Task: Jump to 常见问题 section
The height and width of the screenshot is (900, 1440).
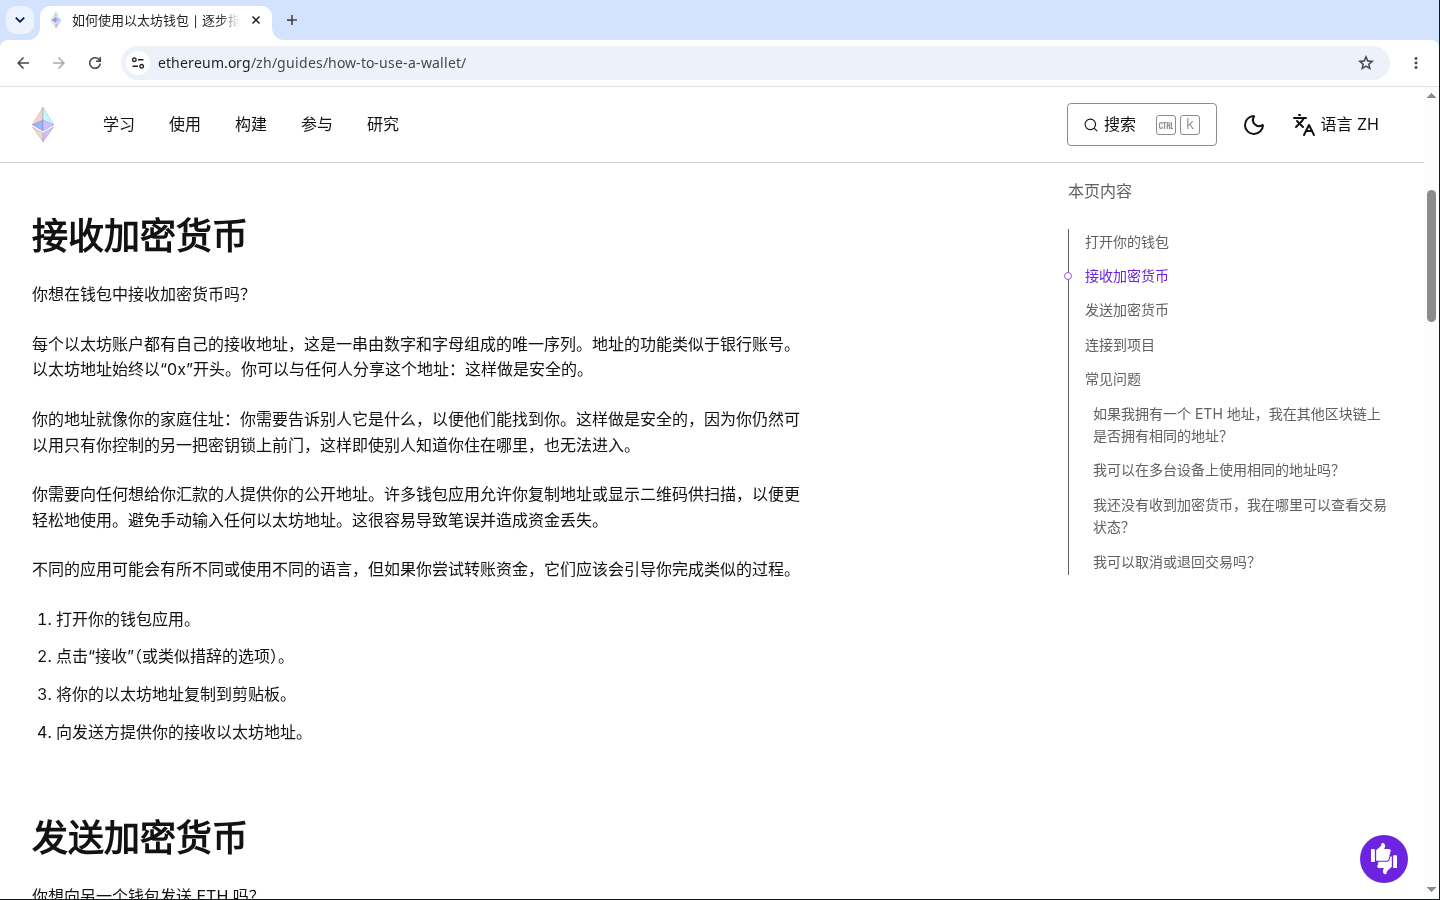Action: [x=1113, y=379]
